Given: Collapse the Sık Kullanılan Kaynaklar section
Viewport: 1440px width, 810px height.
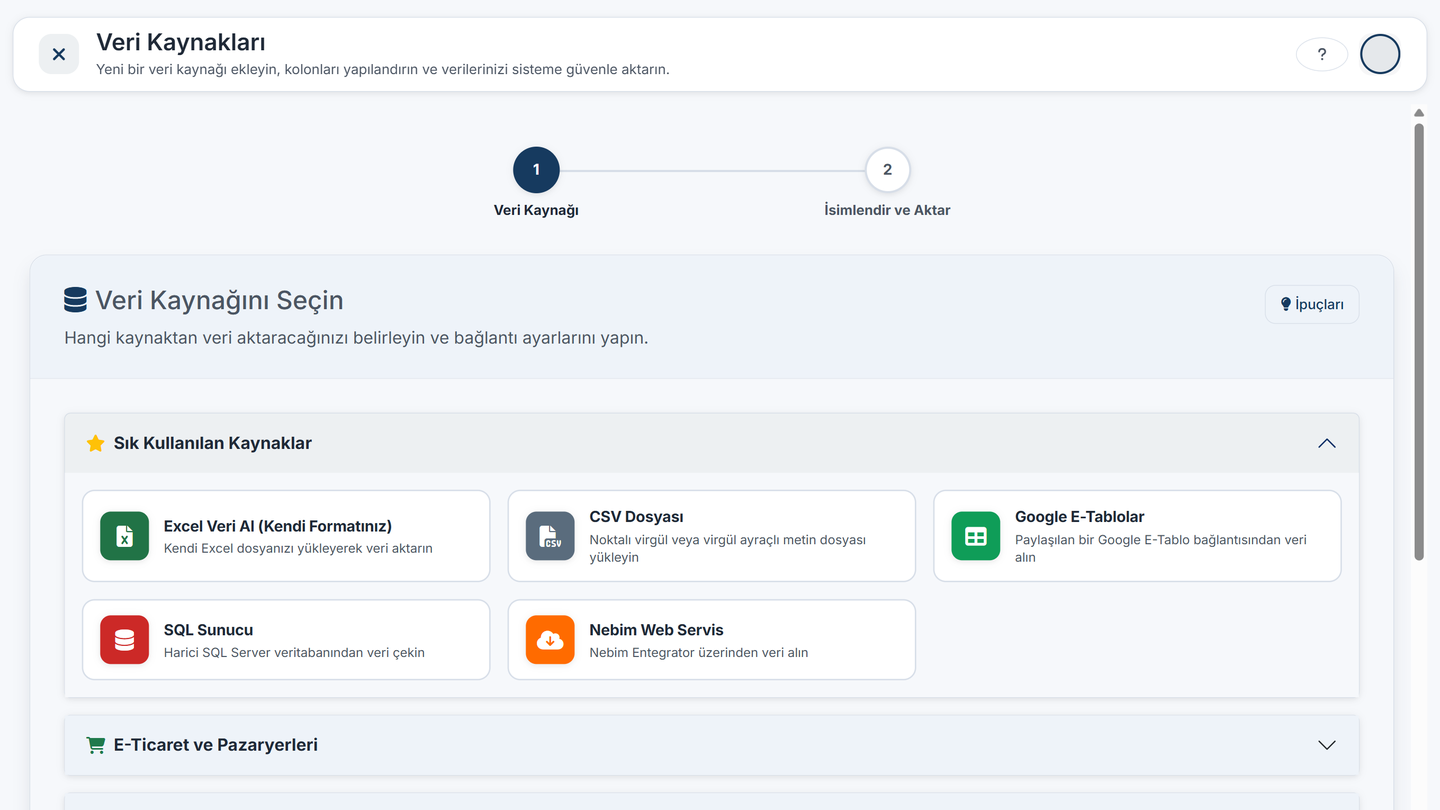Looking at the screenshot, I should (x=1327, y=443).
